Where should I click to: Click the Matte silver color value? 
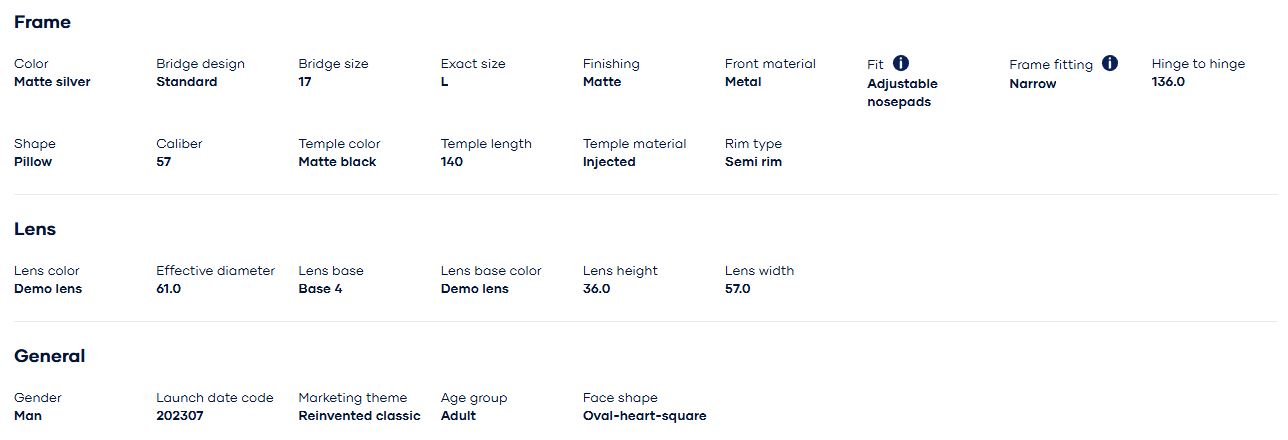point(52,82)
